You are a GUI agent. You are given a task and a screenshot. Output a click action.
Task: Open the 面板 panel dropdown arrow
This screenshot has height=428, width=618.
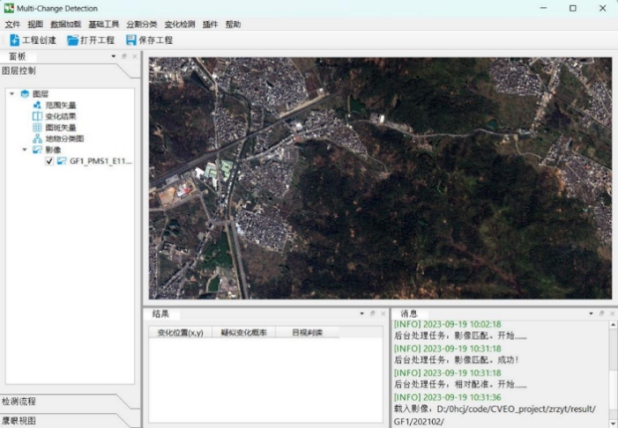point(115,57)
